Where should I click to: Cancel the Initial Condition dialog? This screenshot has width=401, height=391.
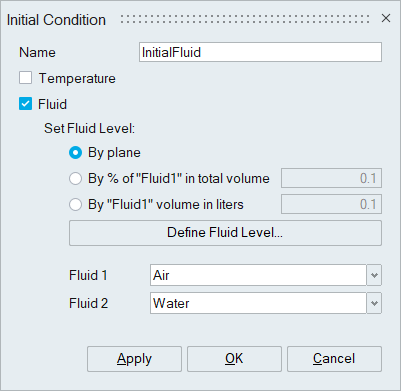[334, 359]
